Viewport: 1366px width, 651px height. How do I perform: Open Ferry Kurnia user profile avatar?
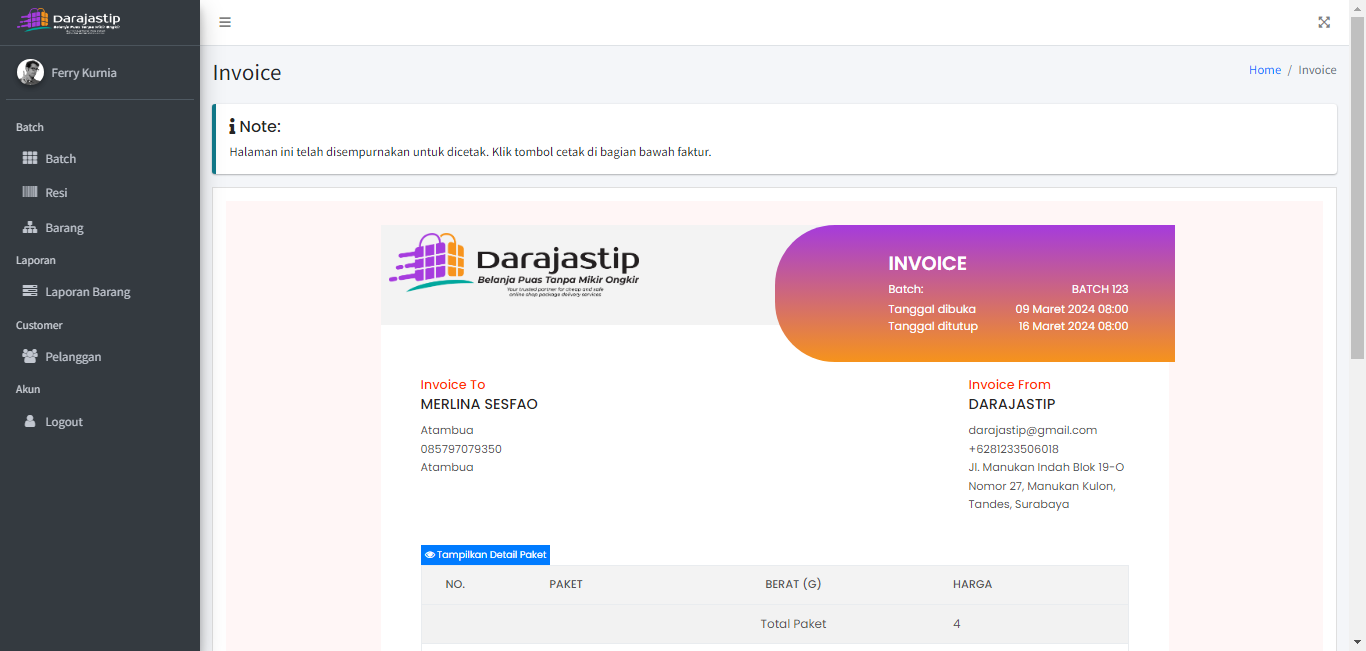pyautogui.click(x=30, y=73)
